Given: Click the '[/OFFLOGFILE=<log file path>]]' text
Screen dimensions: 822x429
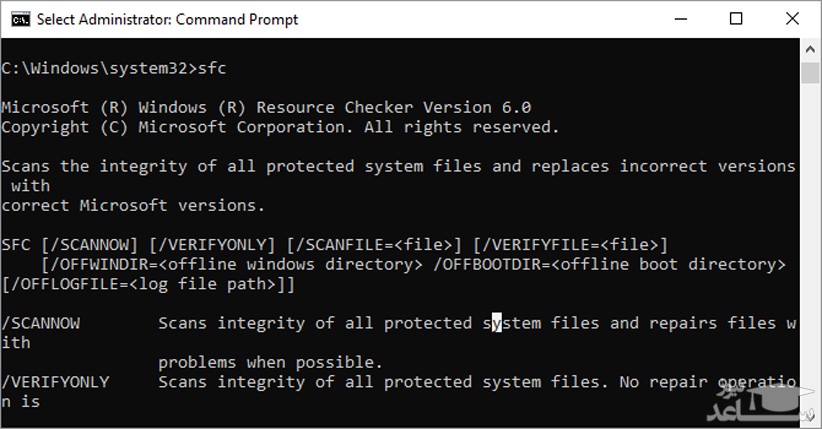Looking at the screenshot, I should point(148,284).
